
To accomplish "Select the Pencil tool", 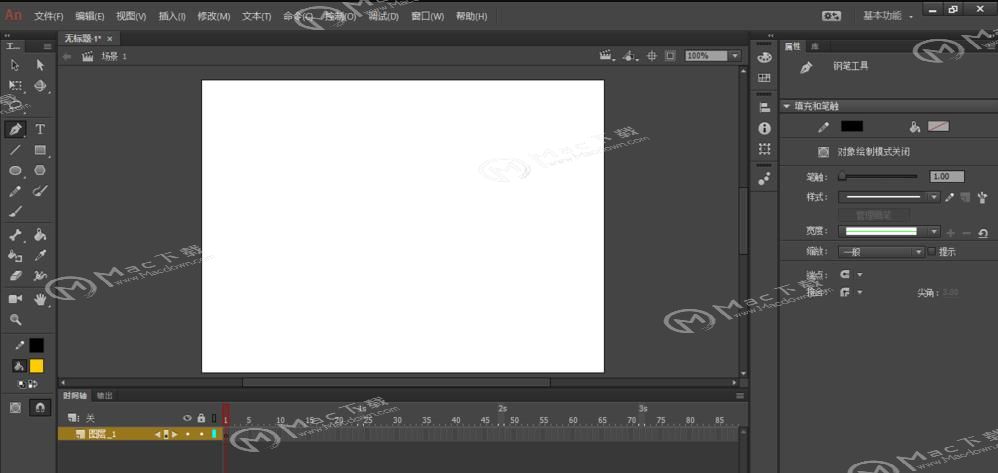I will point(15,191).
